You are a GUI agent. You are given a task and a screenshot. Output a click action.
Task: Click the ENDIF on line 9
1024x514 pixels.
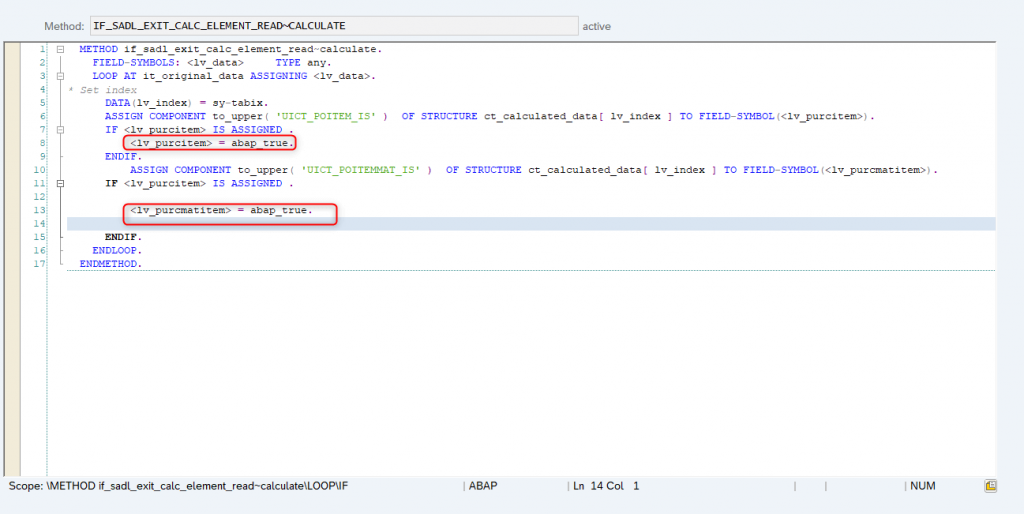tap(123, 156)
